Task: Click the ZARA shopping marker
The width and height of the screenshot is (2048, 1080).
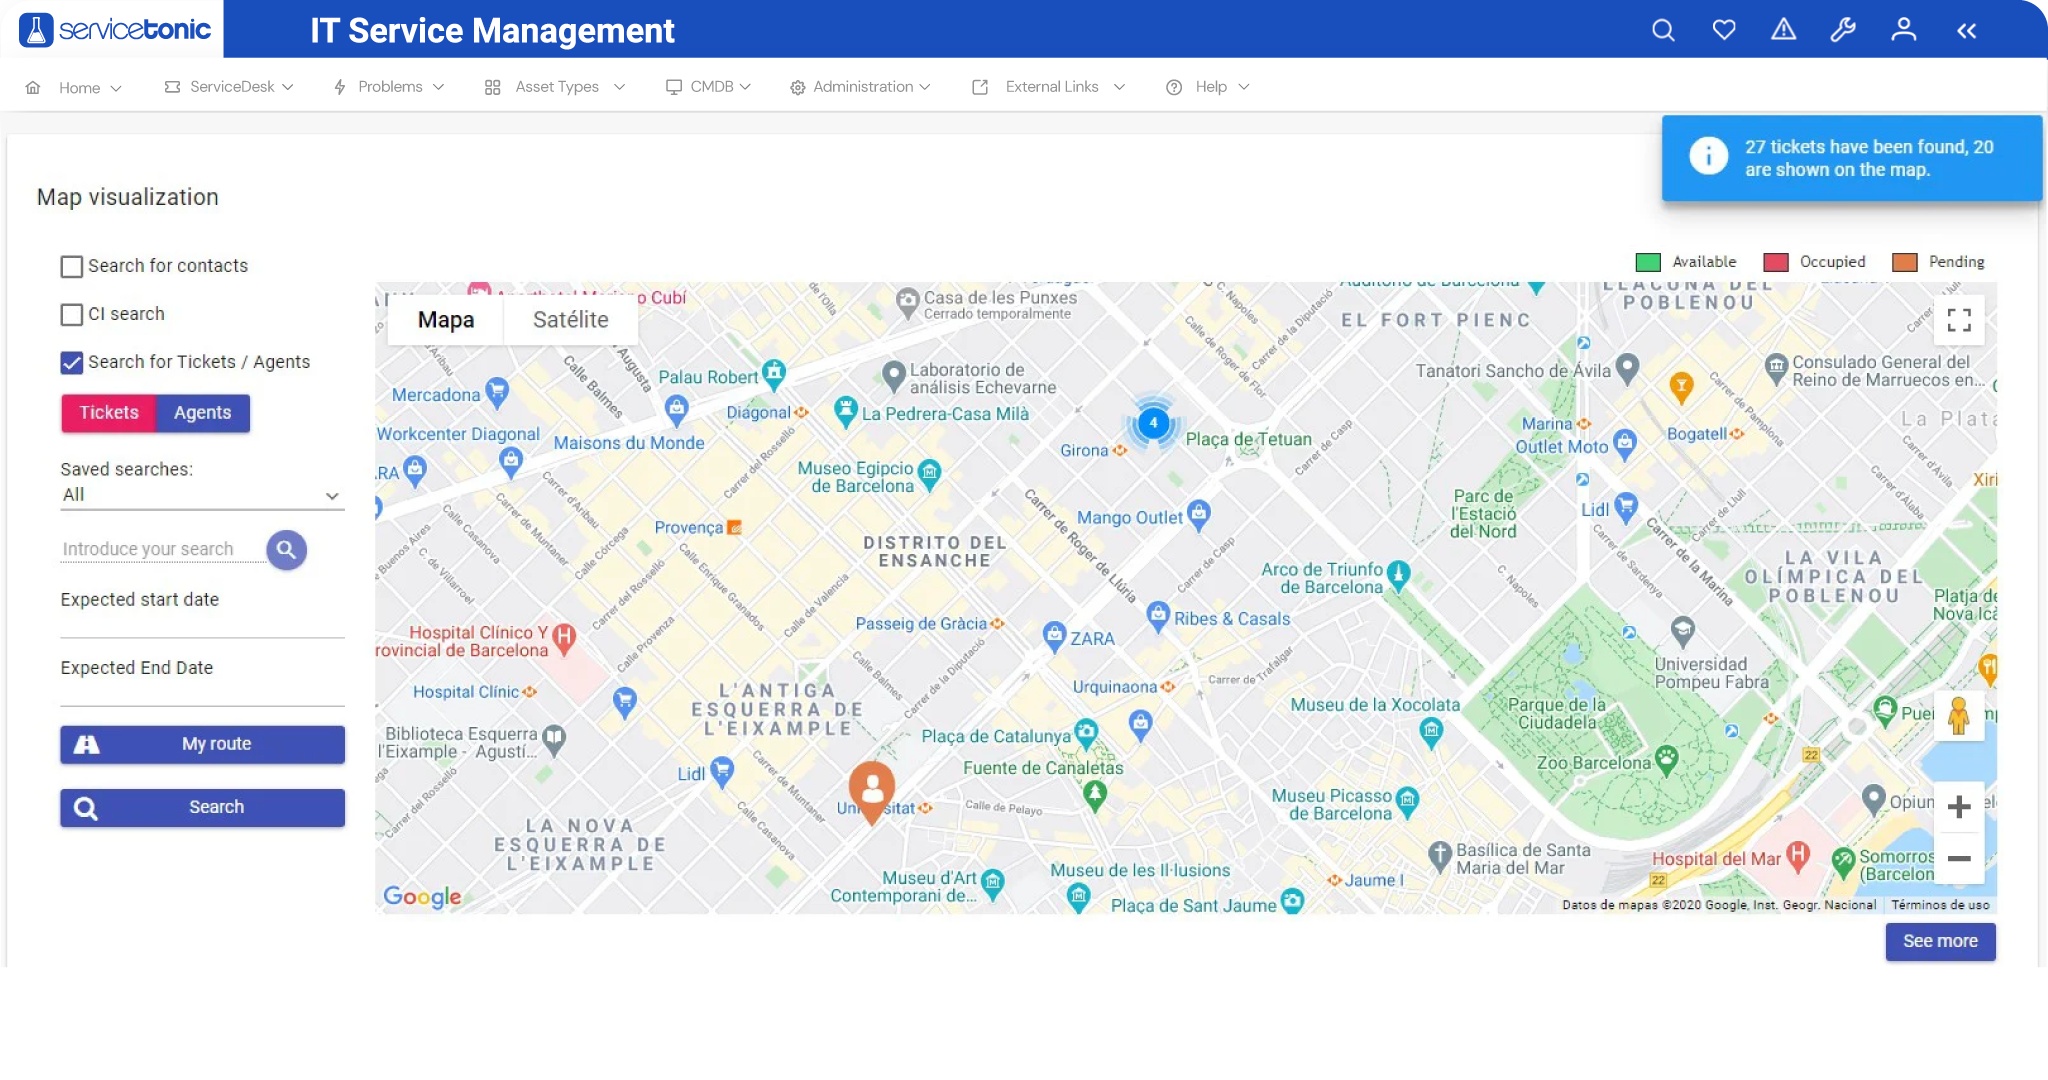Action: (x=1054, y=635)
